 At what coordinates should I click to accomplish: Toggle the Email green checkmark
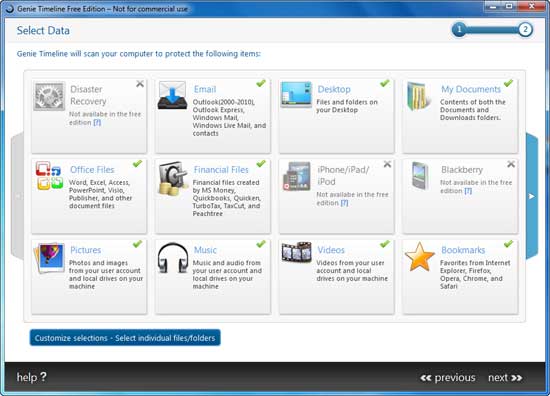click(x=261, y=83)
